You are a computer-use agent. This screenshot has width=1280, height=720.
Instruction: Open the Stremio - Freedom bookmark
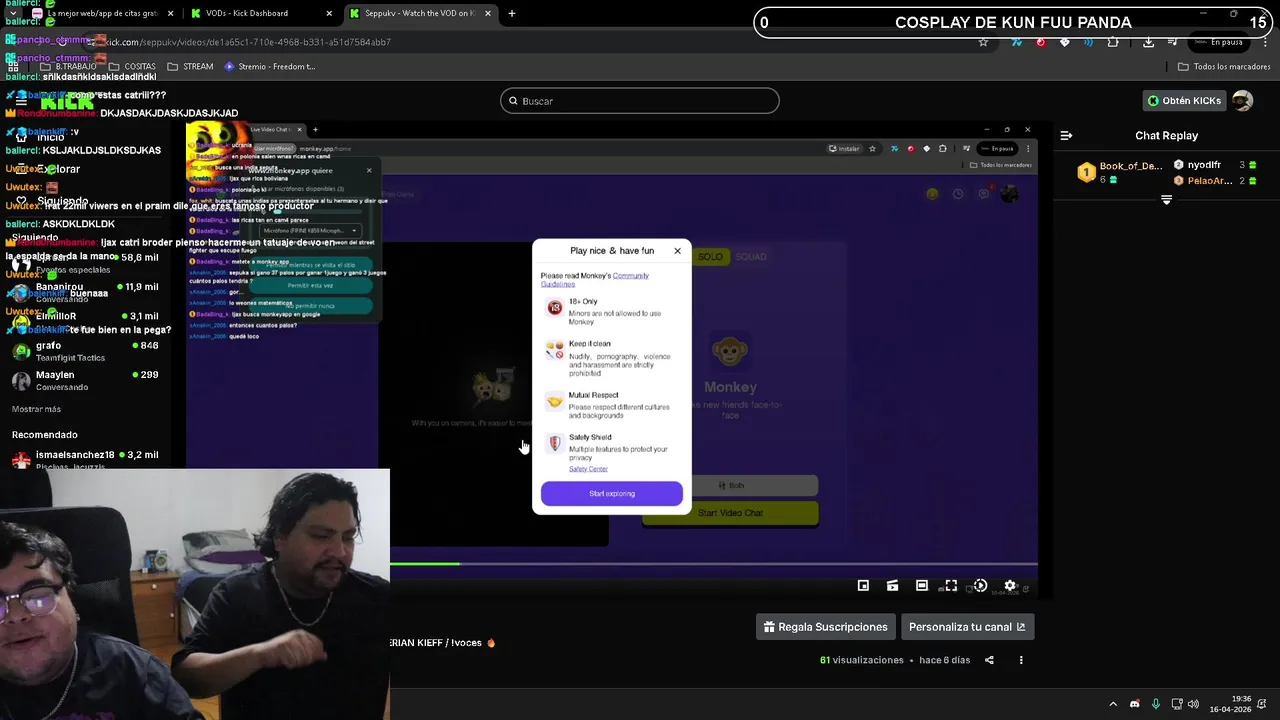(270, 67)
